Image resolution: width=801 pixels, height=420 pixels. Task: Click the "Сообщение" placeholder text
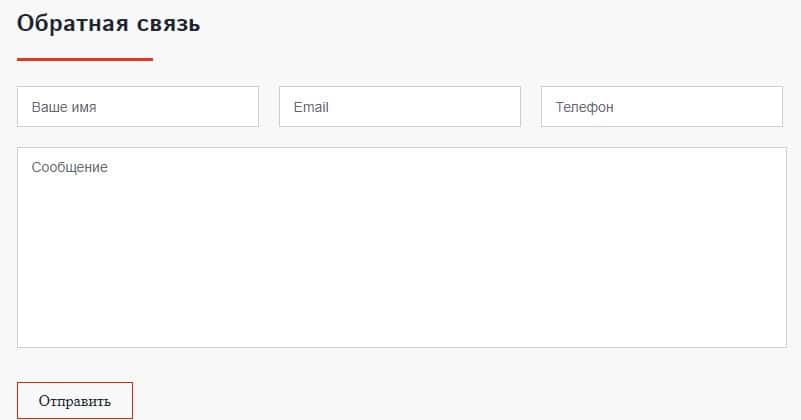point(70,168)
